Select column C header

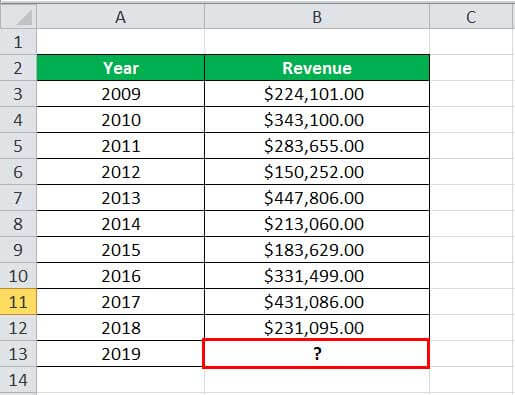472,16
